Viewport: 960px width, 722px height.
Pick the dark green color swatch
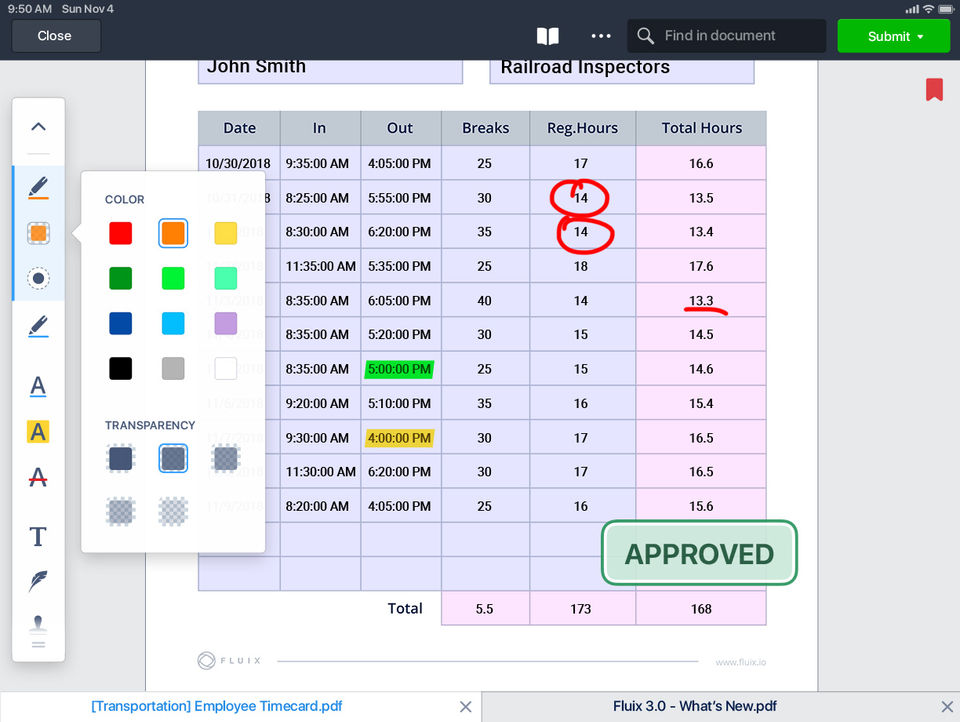(121, 279)
